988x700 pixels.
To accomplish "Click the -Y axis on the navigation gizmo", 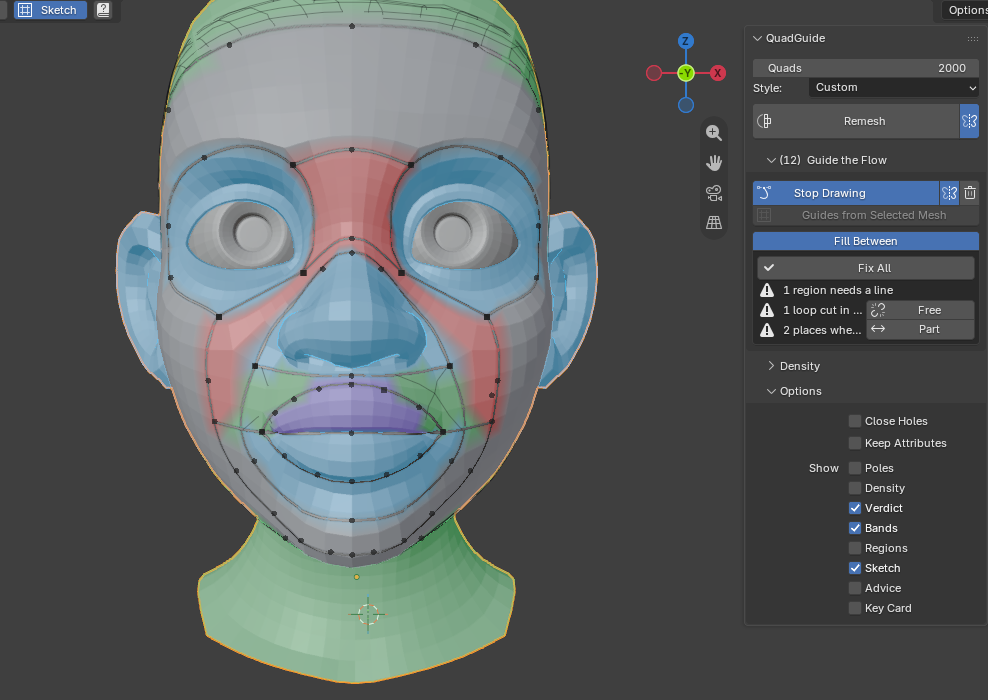I will coord(686,73).
